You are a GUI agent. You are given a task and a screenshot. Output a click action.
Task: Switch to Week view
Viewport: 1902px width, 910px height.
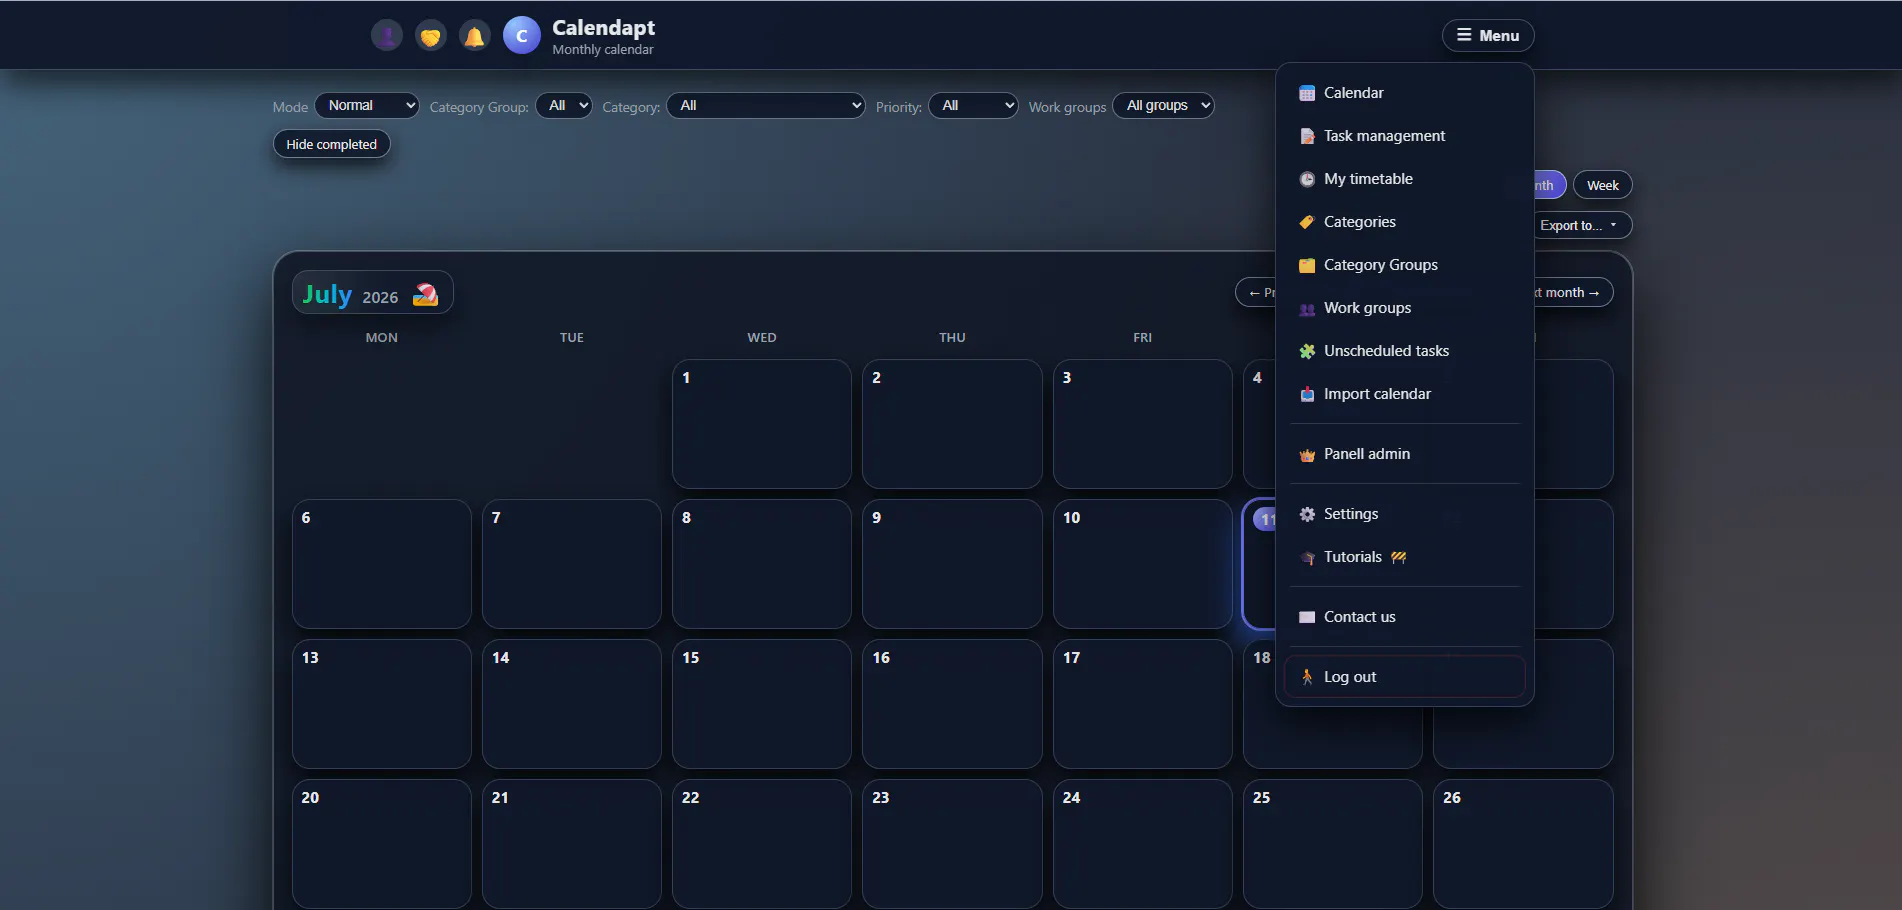1602,185
